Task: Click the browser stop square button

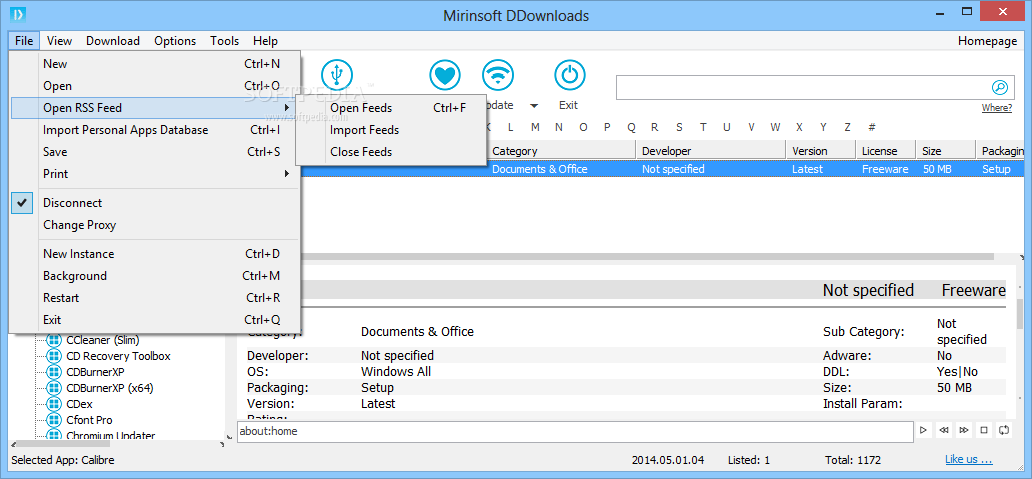Action: click(x=984, y=430)
